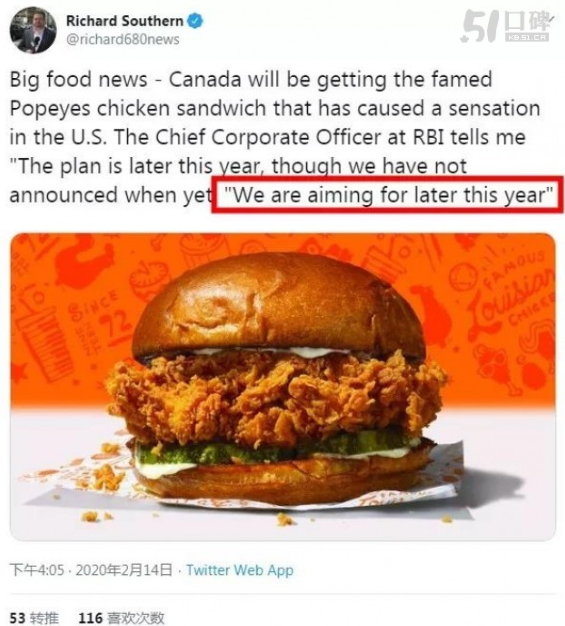This screenshot has width=565, height=626.
Task: Click the KB.51.CA watermark text
Action: 527,37
